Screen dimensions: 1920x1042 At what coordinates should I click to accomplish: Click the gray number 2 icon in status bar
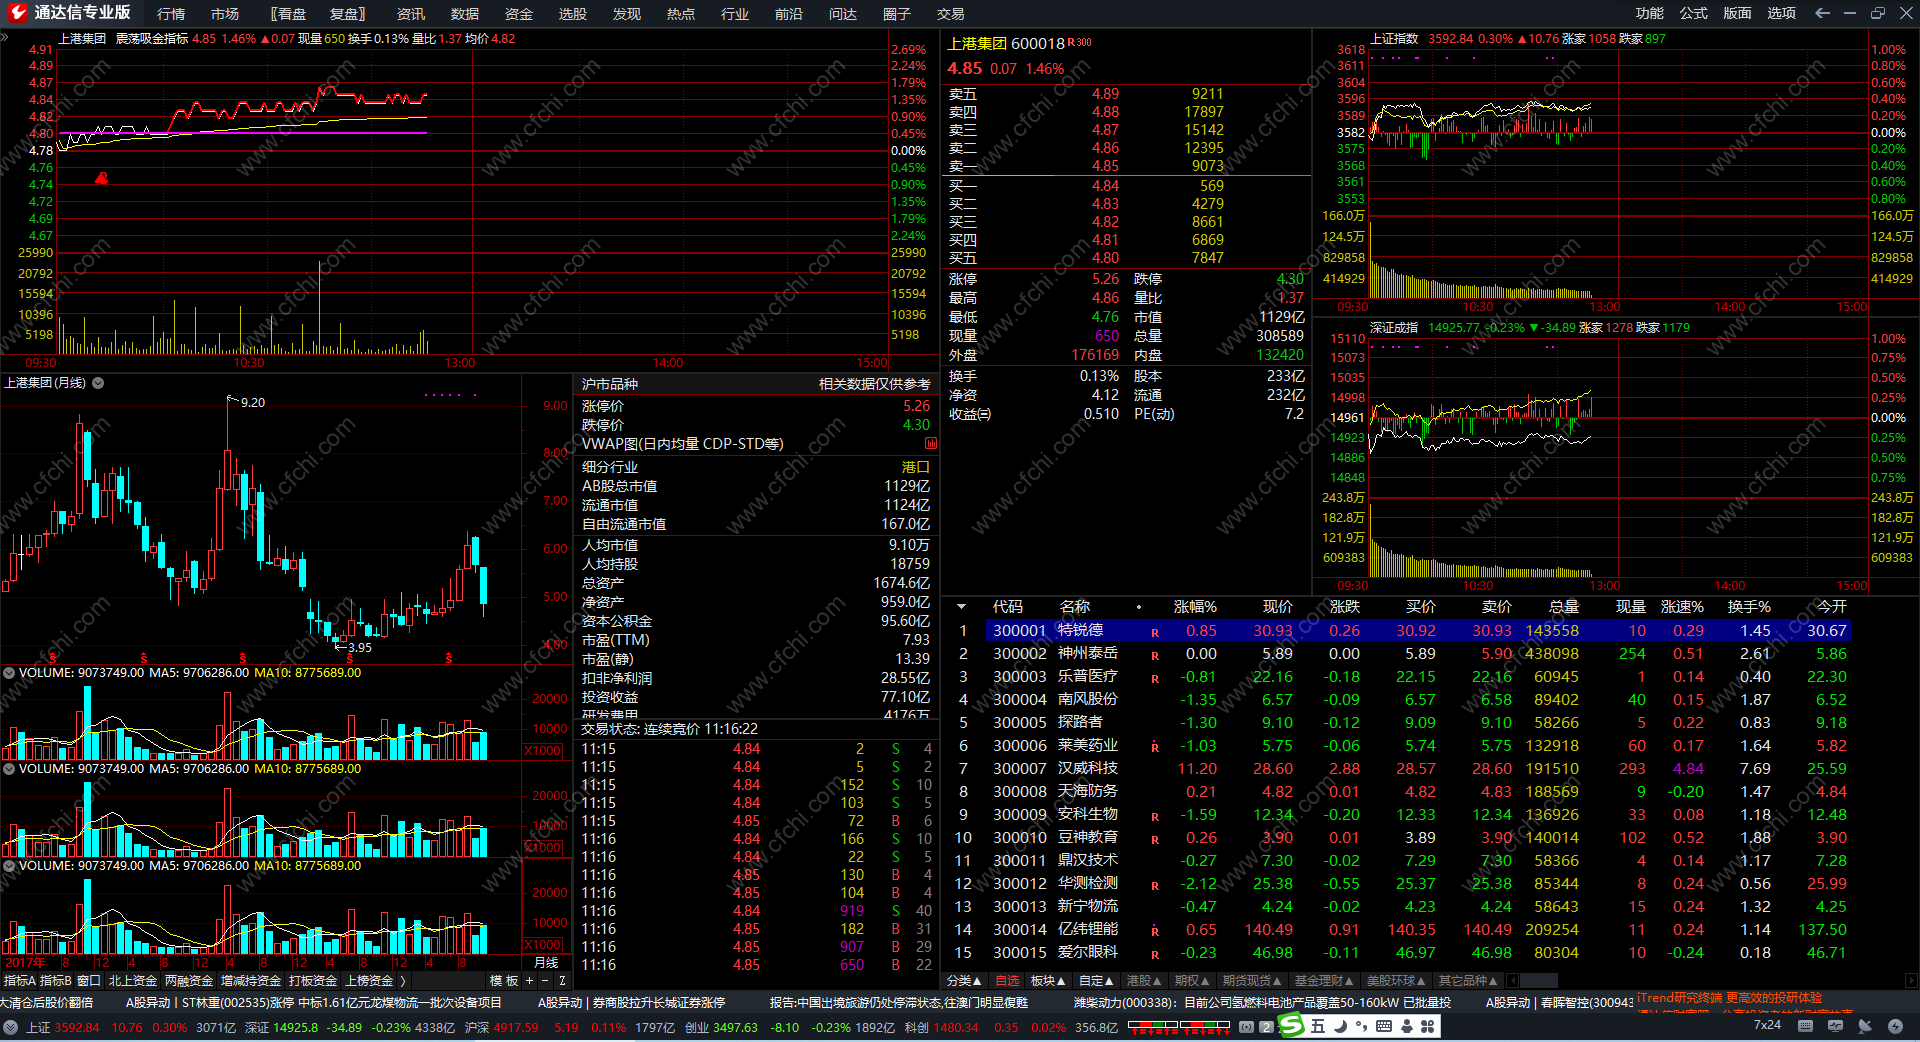tap(1266, 1027)
